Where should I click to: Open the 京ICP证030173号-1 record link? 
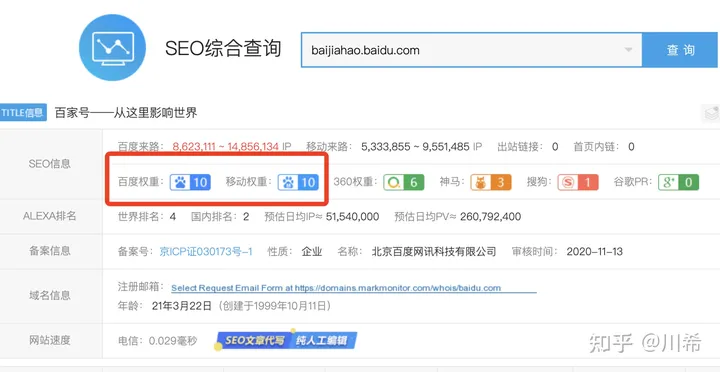[x=206, y=252]
